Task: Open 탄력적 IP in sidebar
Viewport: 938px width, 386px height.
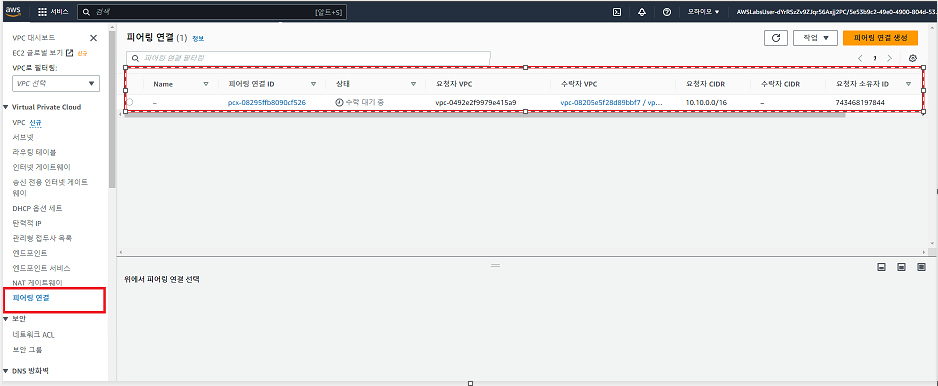Action: click(x=27, y=223)
